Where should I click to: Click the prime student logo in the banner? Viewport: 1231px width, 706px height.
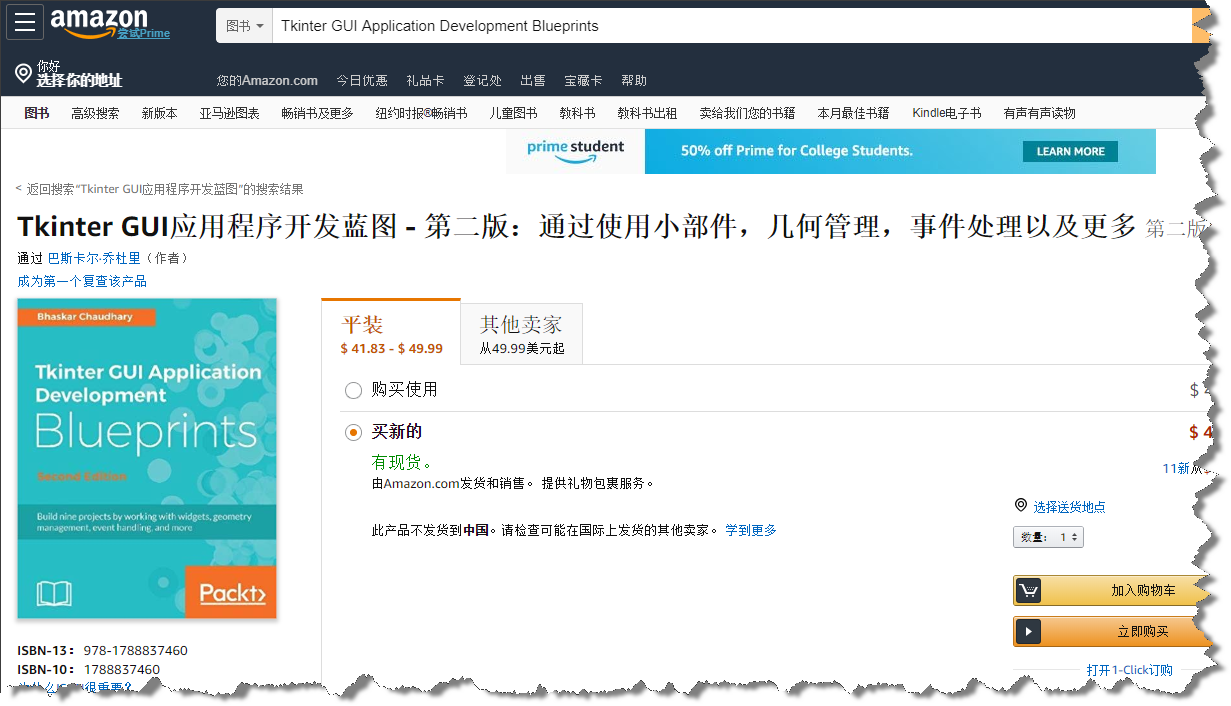pos(575,150)
